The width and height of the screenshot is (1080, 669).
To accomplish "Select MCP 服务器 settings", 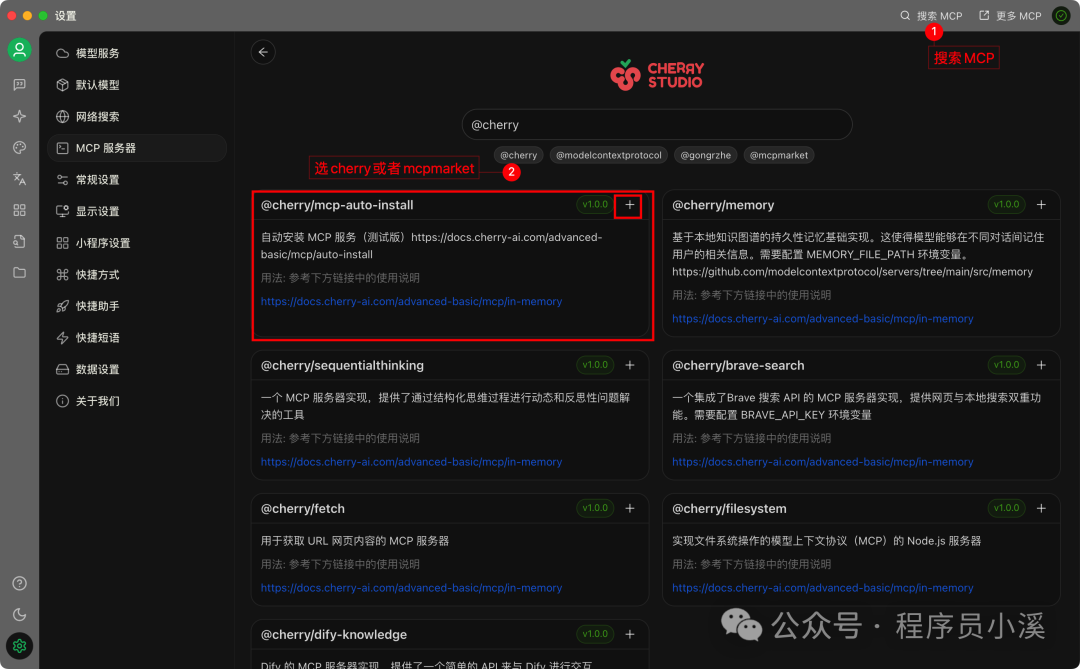I will click(x=136, y=148).
